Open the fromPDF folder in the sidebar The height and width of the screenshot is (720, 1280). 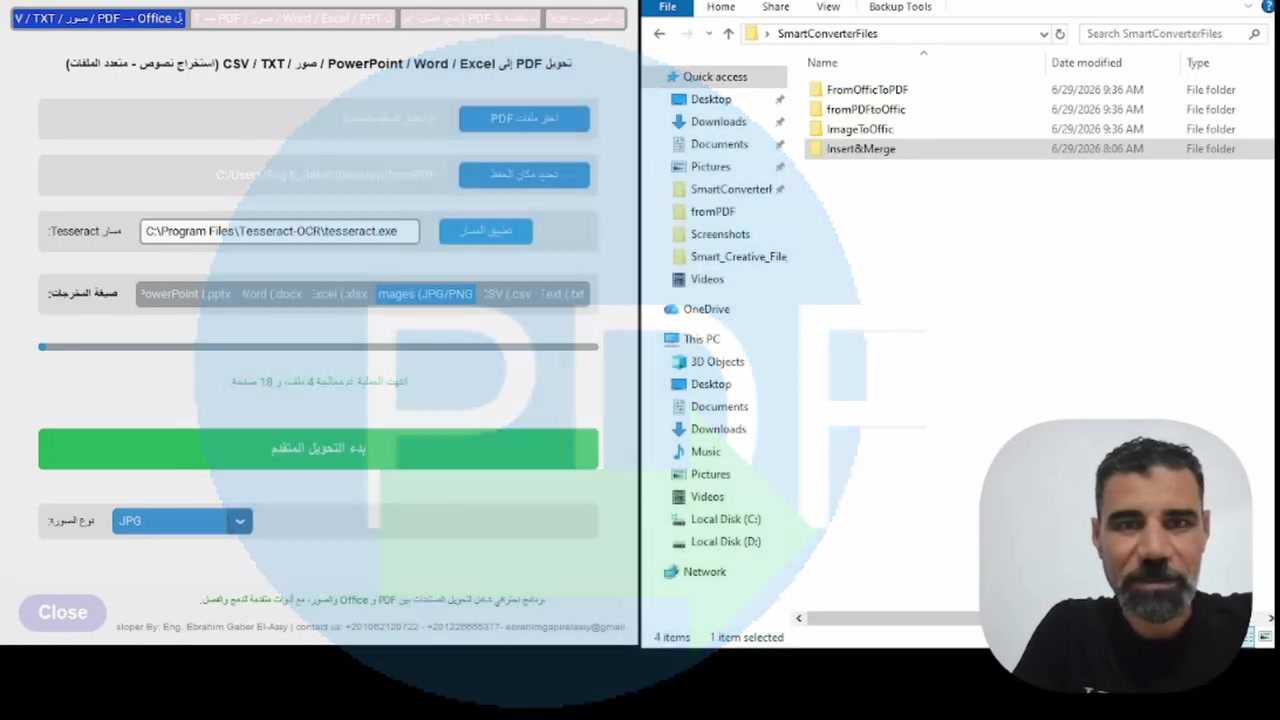point(712,212)
